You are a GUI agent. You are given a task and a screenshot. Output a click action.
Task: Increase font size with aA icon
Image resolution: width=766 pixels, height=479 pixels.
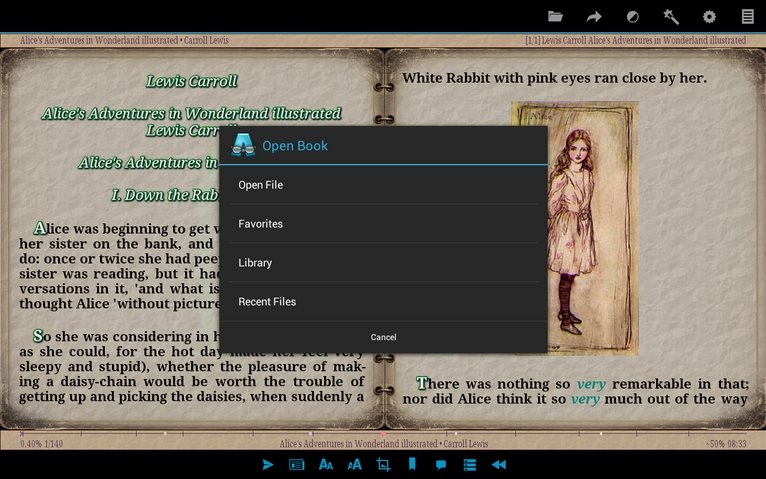[x=354, y=464]
